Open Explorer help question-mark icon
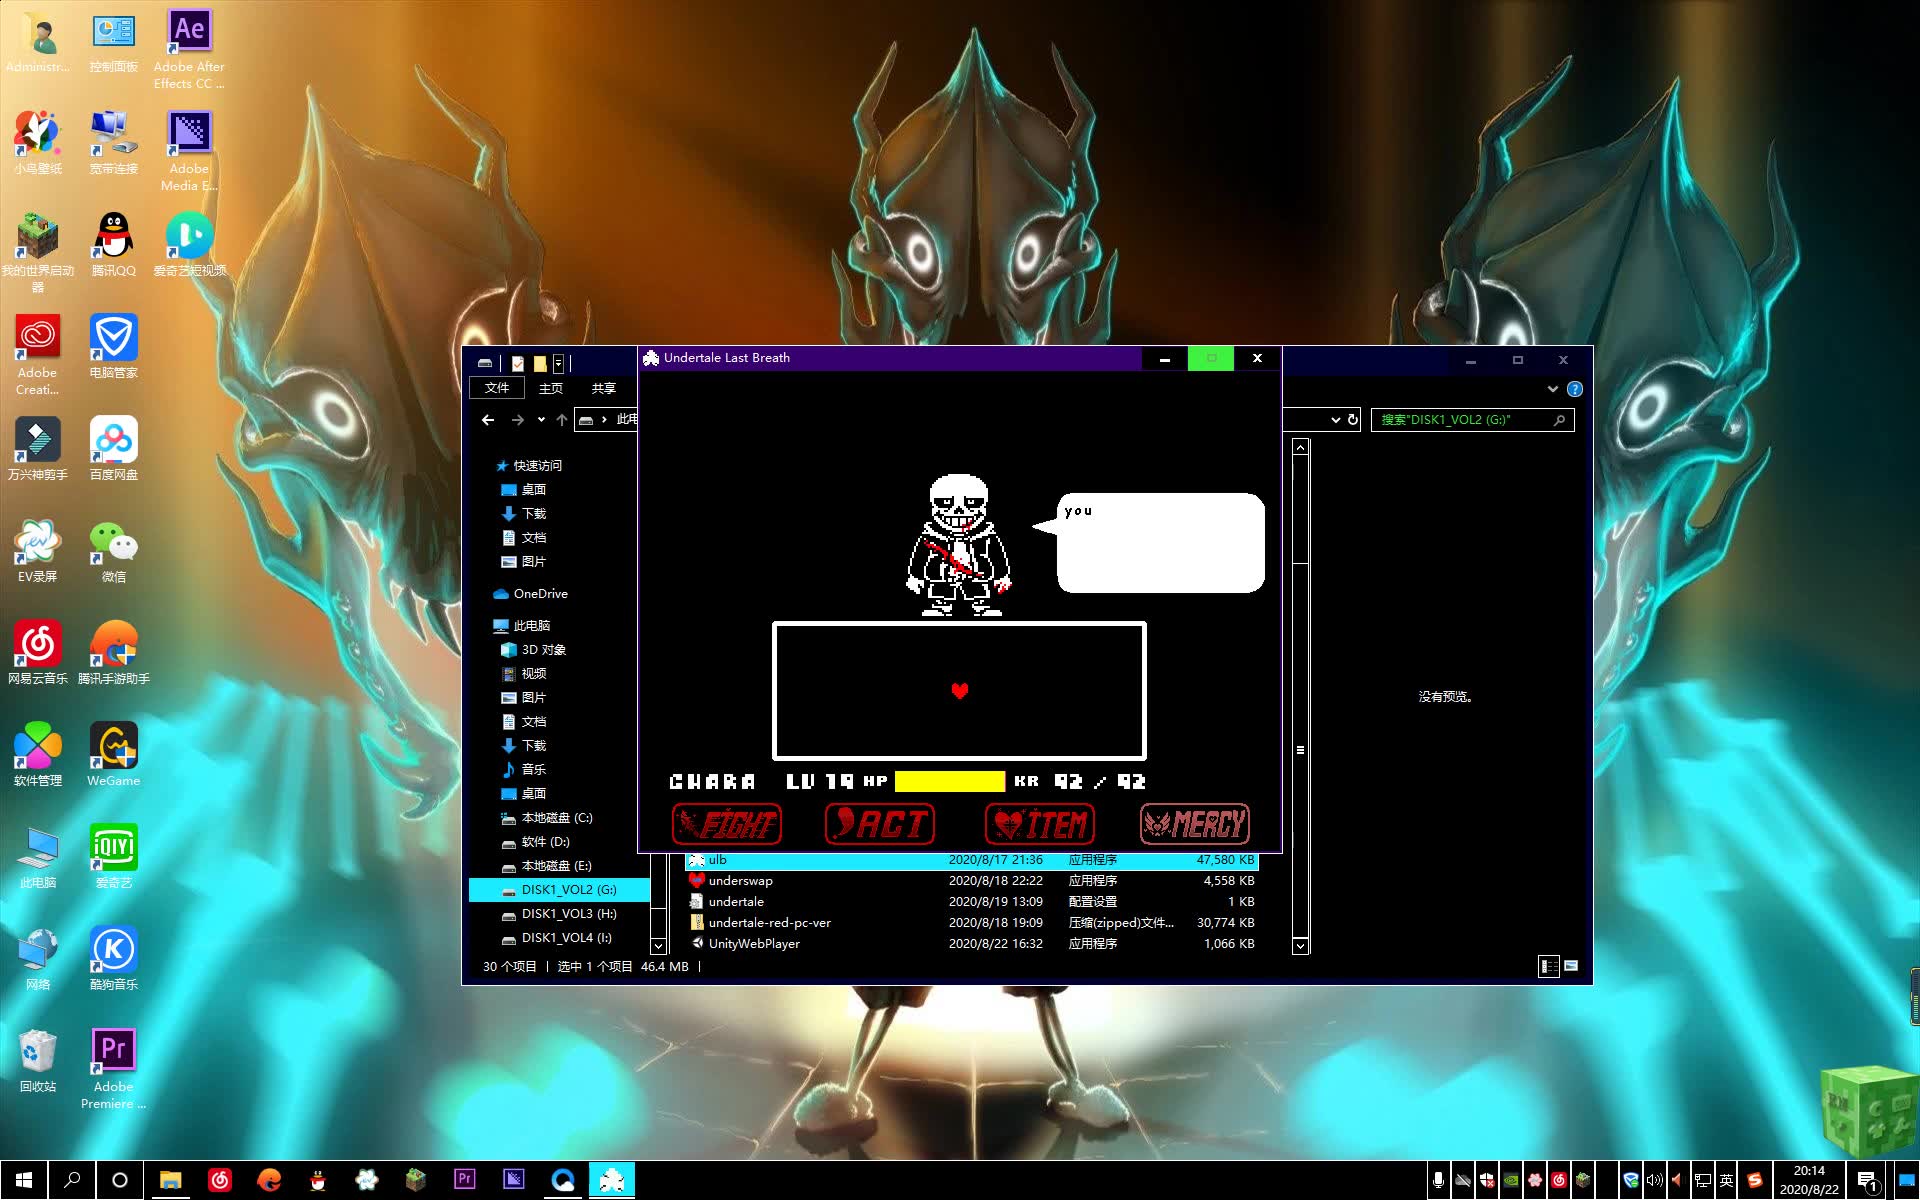Image resolution: width=1920 pixels, height=1200 pixels. point(1575,389)
